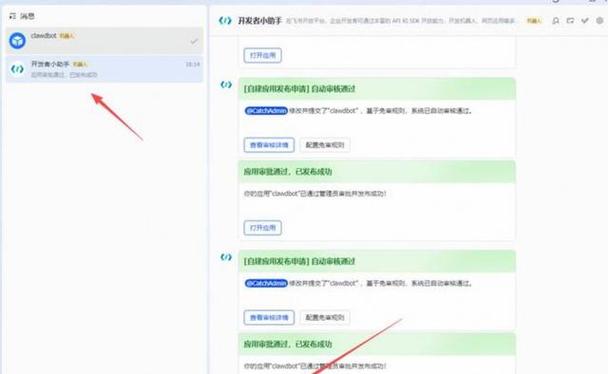Click the @CatchAdmin mention in upper card
The height and width of the screenshot is (374, 608).
[x=266, y=111]
